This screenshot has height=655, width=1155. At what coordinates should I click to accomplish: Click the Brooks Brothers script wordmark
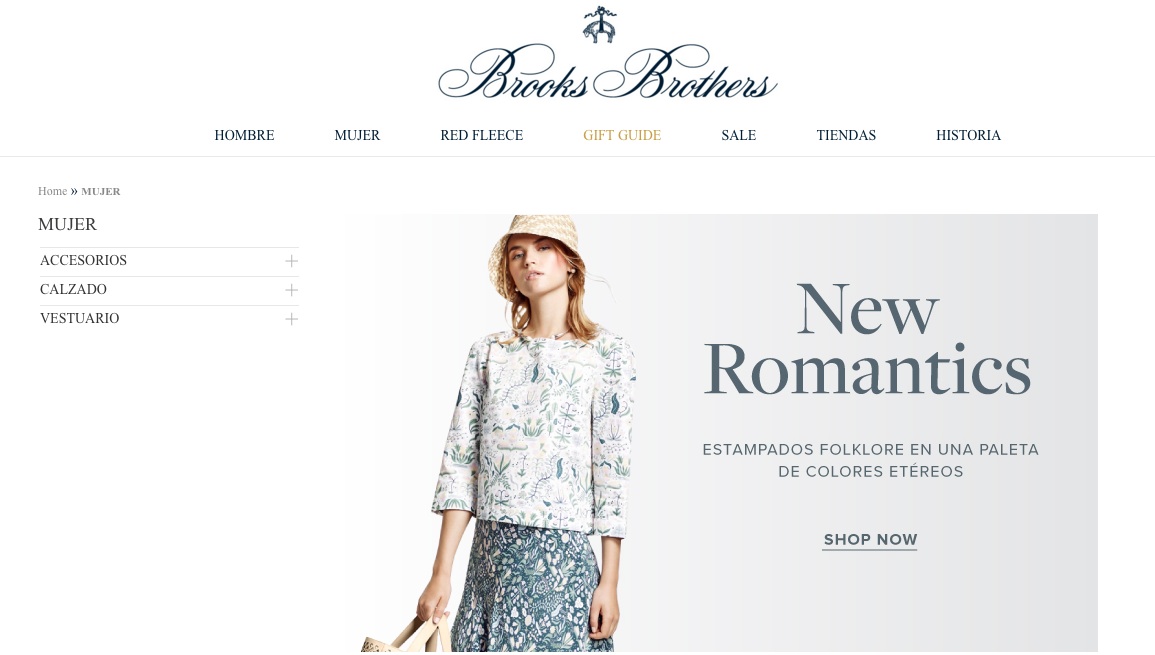[x=608, y=72]
